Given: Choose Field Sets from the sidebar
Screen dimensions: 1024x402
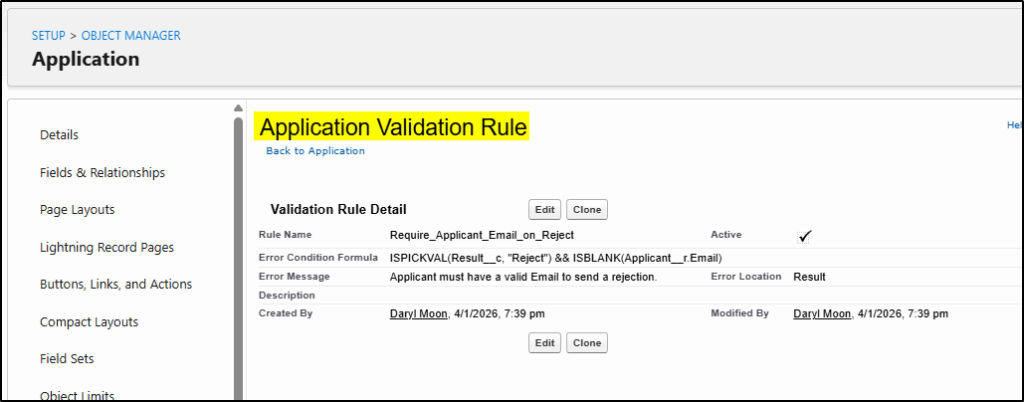Looking at the screenshot, I should point(67,359).
